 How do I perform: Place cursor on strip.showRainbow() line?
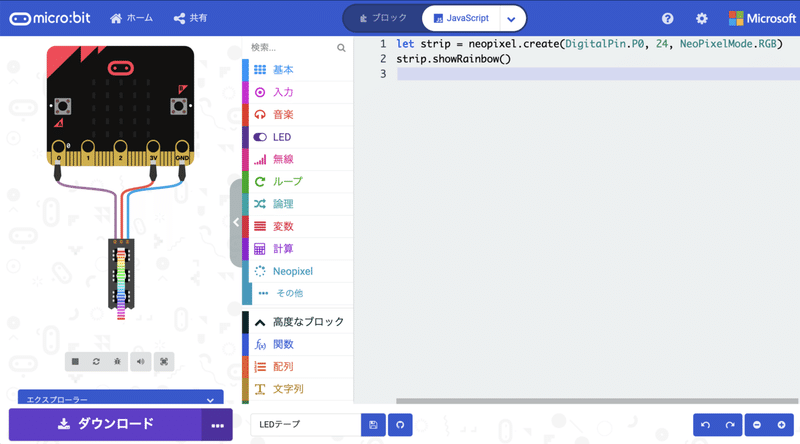453,59
